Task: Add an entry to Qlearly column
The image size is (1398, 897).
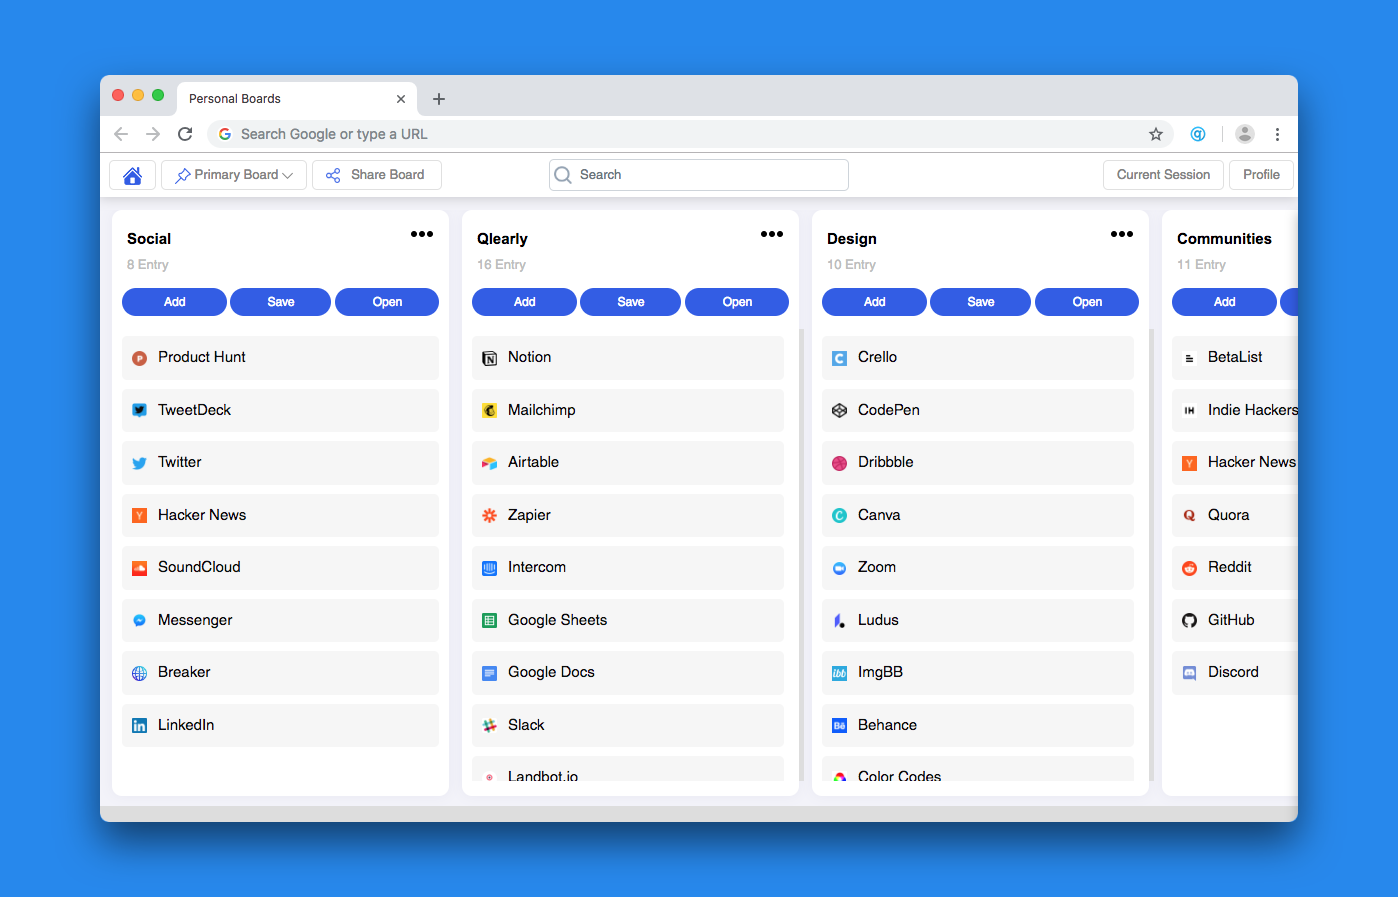Action: click(525, 302)
